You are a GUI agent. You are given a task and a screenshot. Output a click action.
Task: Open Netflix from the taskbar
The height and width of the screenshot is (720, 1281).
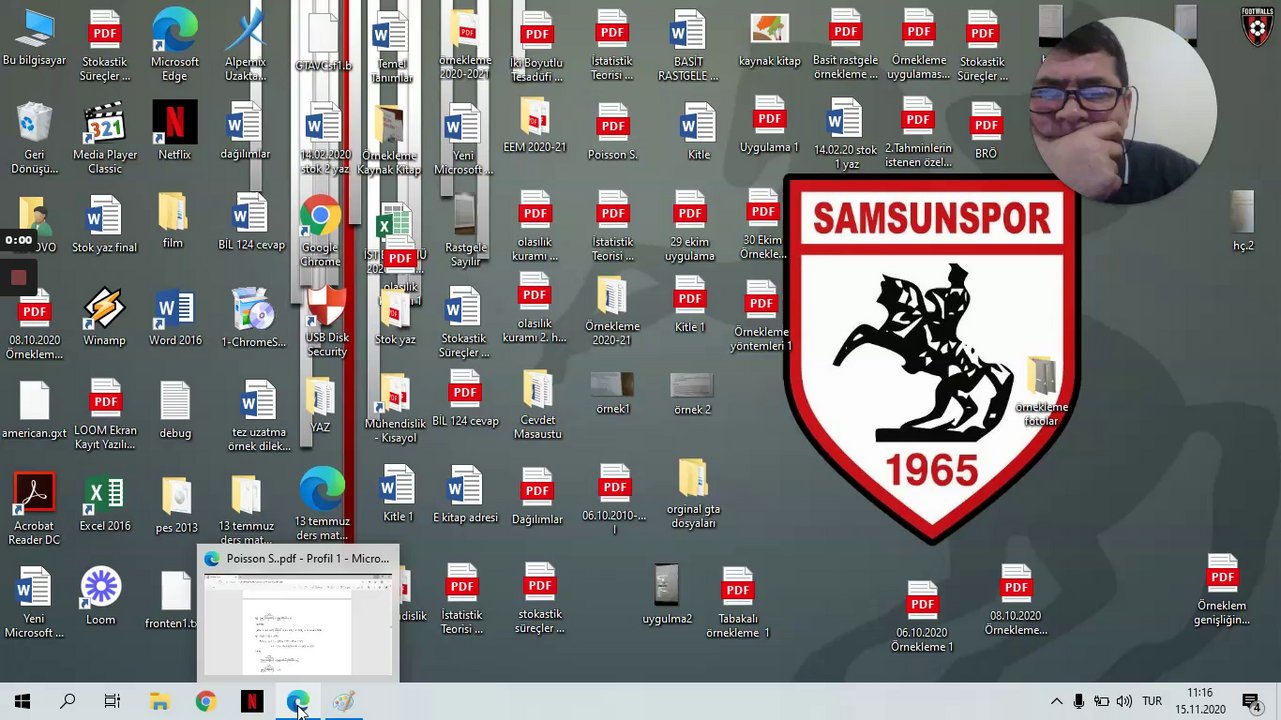click(252, 702)
